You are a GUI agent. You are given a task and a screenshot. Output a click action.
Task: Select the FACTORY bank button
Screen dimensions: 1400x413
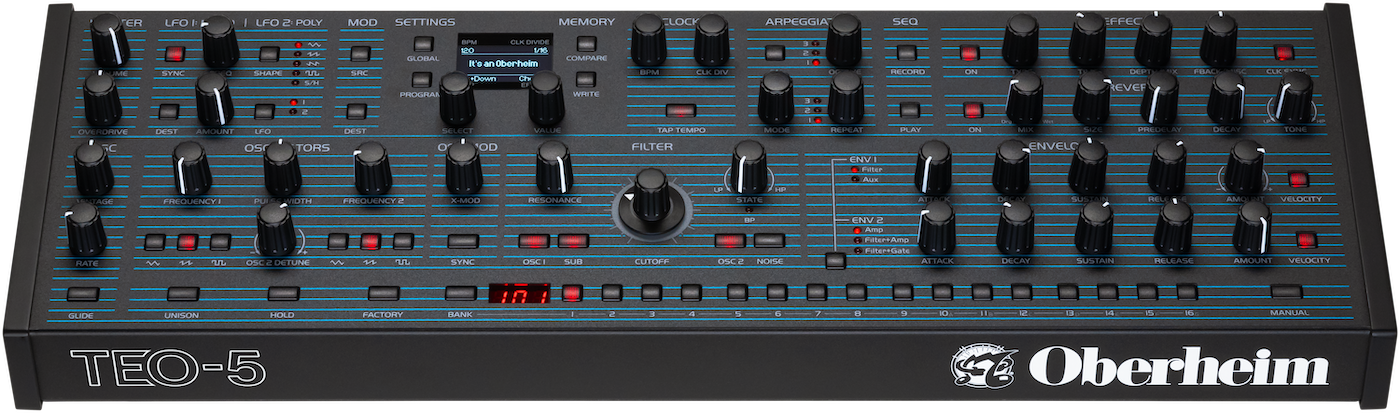click(x=384, y=294)
